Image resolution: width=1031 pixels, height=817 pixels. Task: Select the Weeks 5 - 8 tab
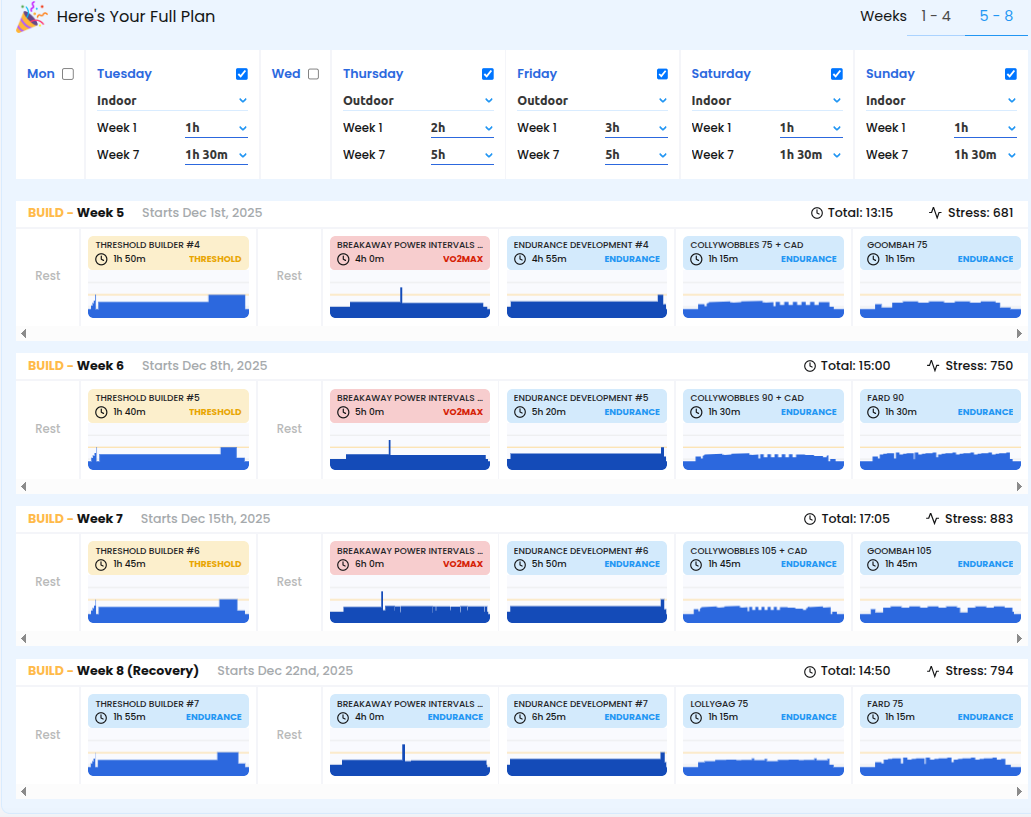996,17
